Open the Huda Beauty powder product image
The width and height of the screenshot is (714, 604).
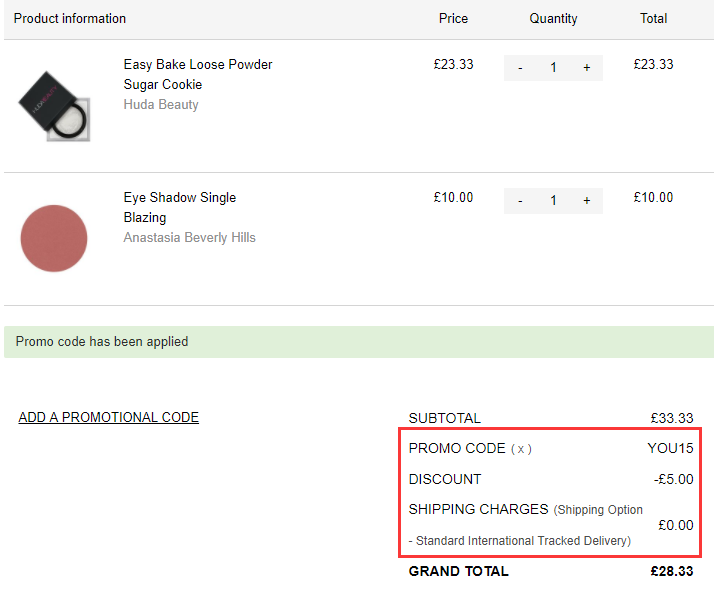tap(54, 106)
